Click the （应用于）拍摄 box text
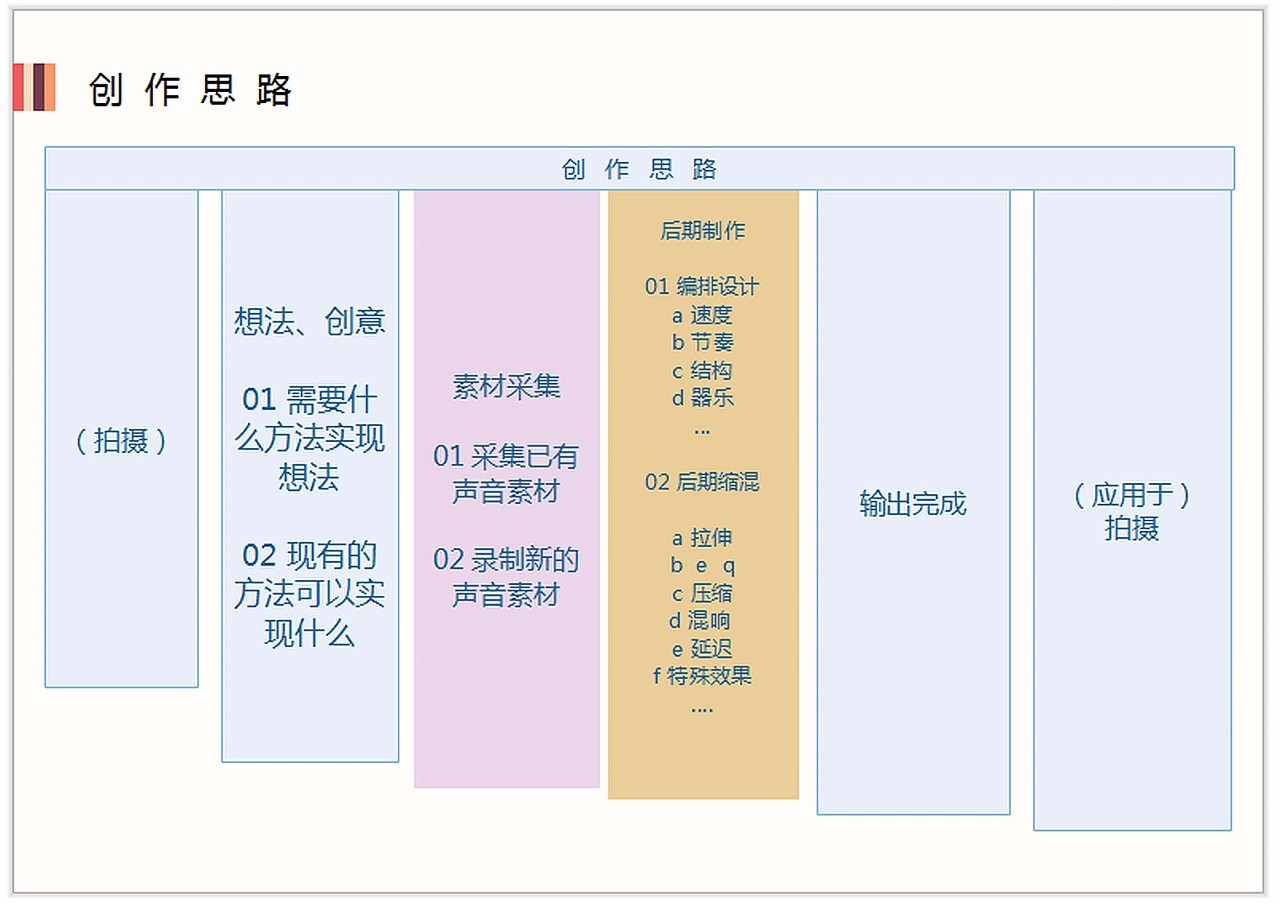This screenshot has height=904, width=1280. pos(1132,511)
